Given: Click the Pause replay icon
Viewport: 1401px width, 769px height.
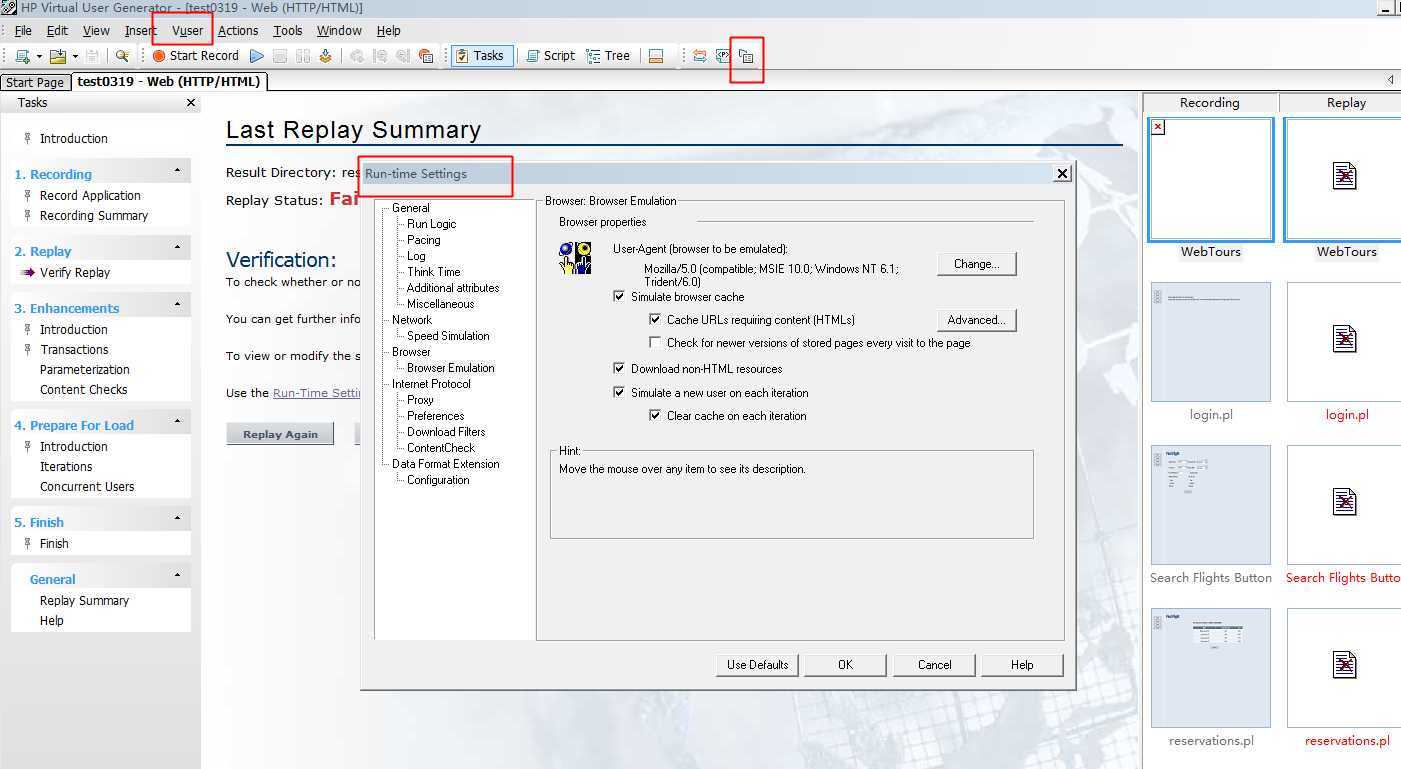Looking at the screenshot, I should (303, 56).
